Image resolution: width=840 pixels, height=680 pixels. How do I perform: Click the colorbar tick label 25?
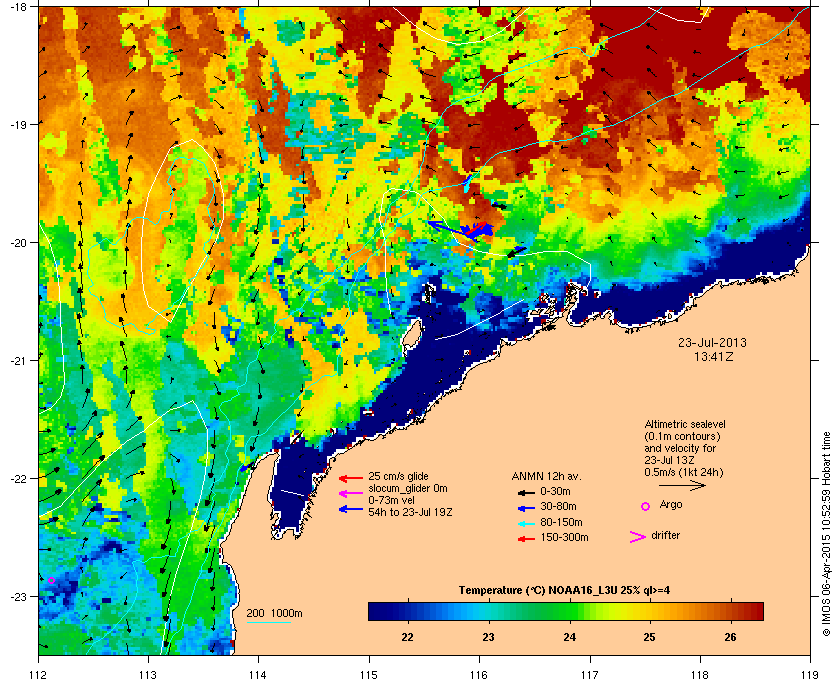(649, 637)
